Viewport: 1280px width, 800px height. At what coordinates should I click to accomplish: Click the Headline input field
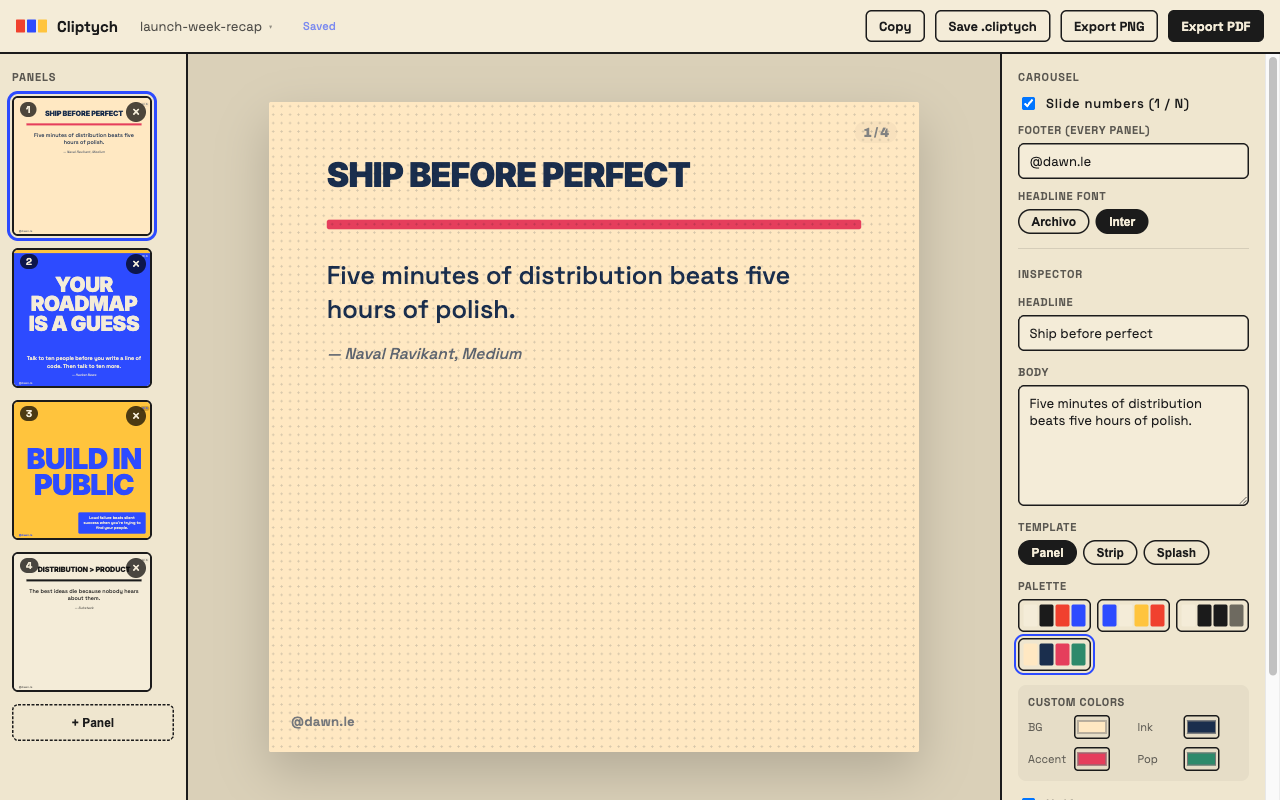tap(1133, 333)
